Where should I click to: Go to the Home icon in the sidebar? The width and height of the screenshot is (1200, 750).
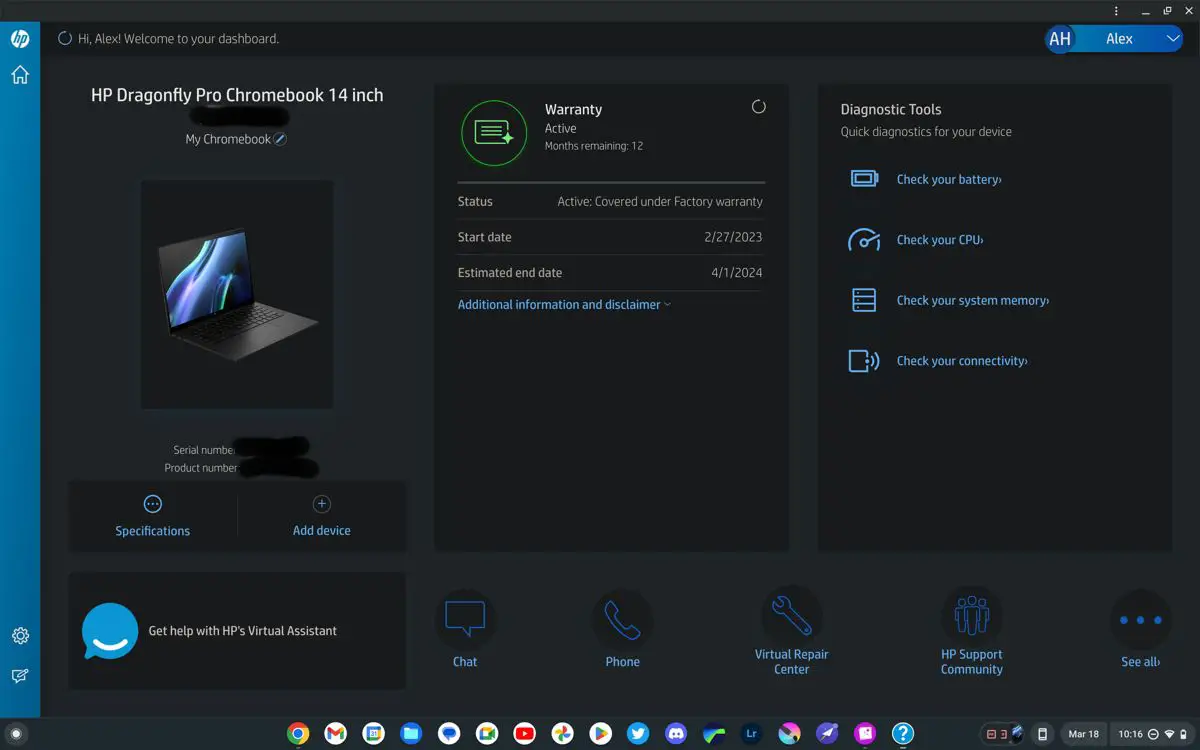tap(20, 75)
